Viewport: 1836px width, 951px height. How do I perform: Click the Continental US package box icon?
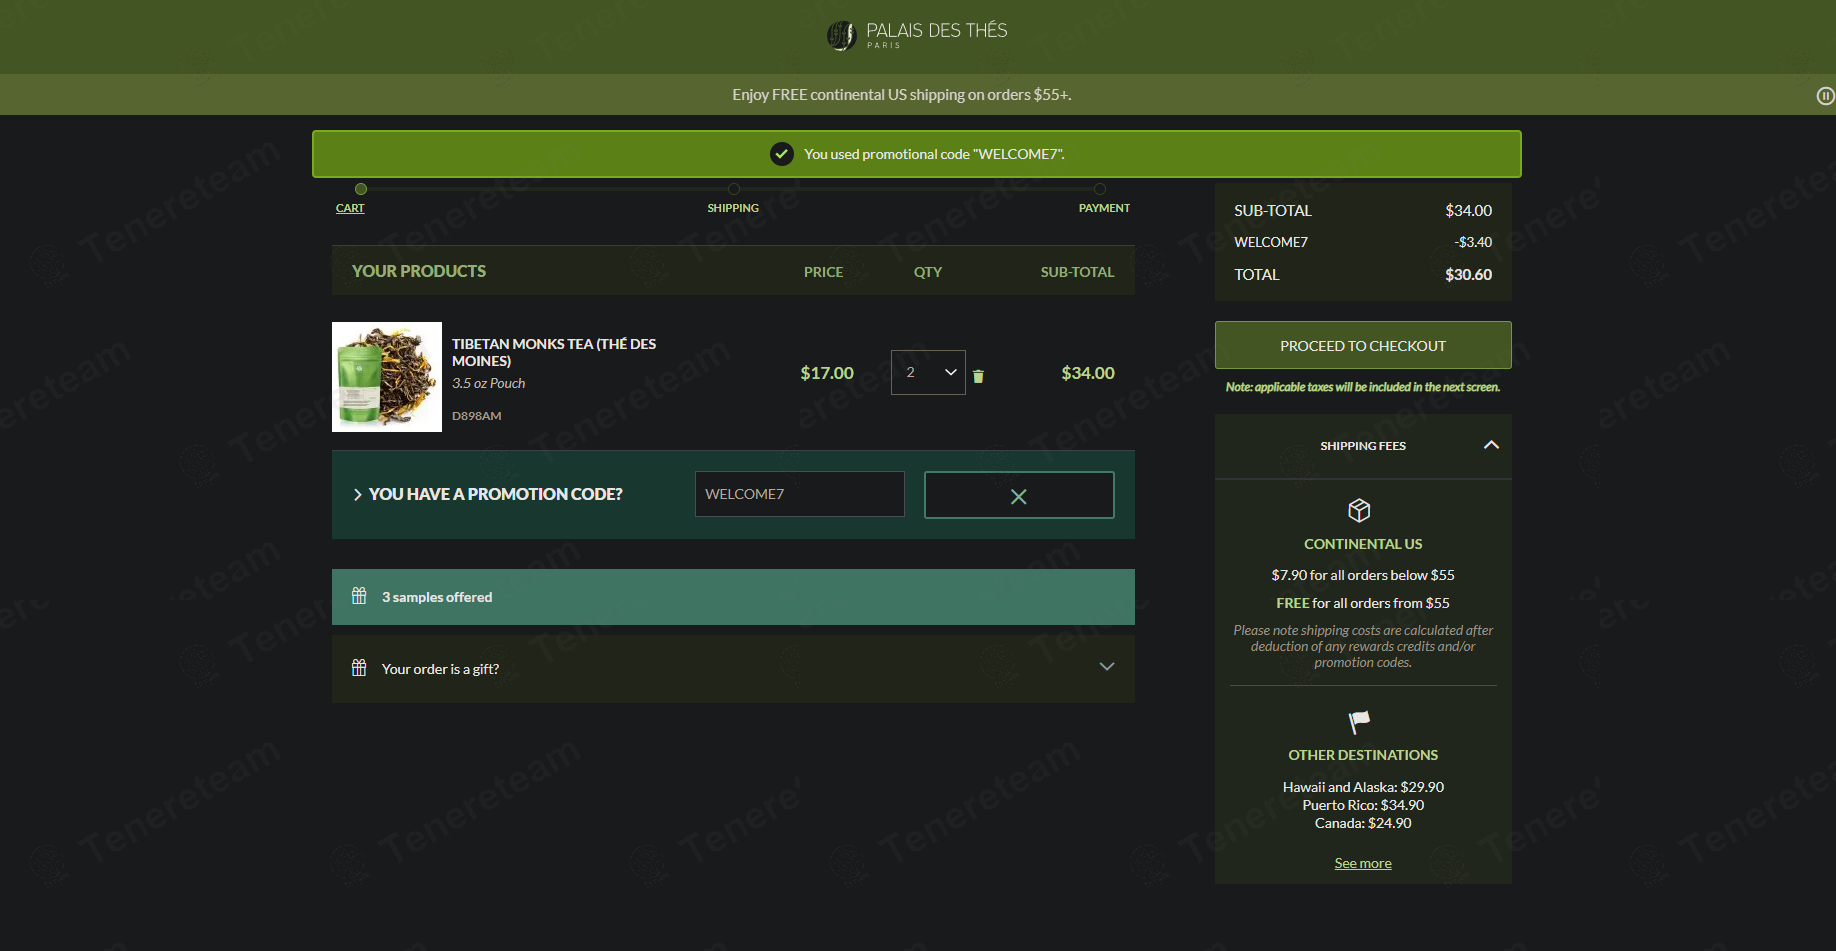click(1359, 510)
